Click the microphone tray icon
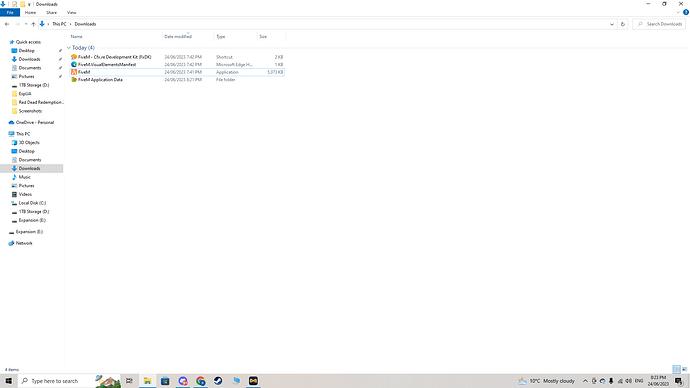Screen dimensions: 690x388 (611, 381)
